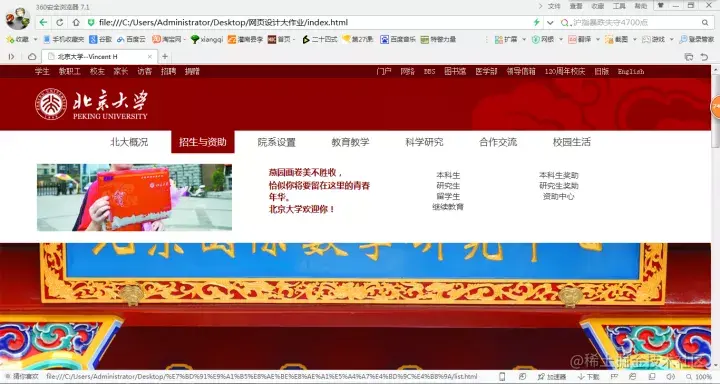Open the 淘宝网 bookmark
Screen dimensions: 720x384
coord(166,40)
